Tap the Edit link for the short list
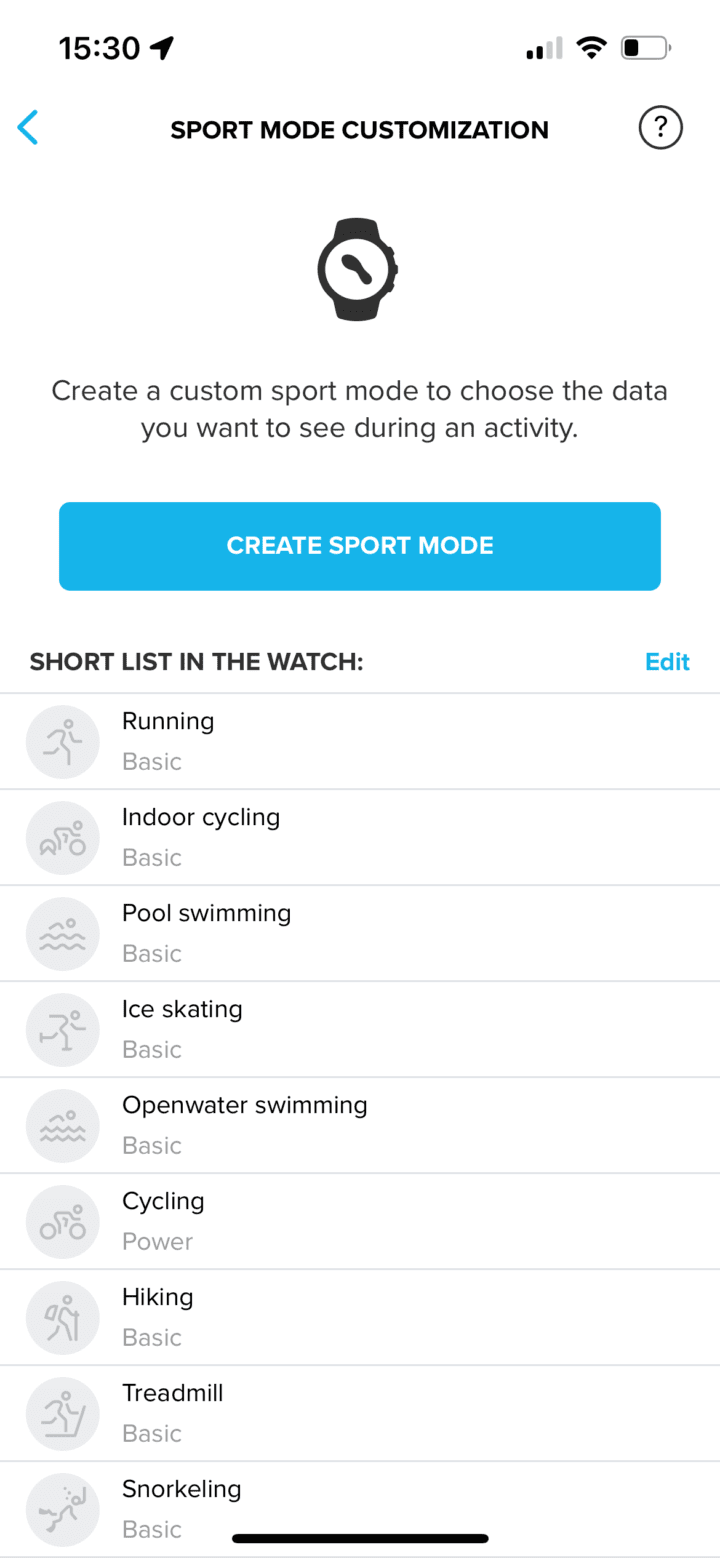Screen dimensions: 720x1558 [667, 662]
